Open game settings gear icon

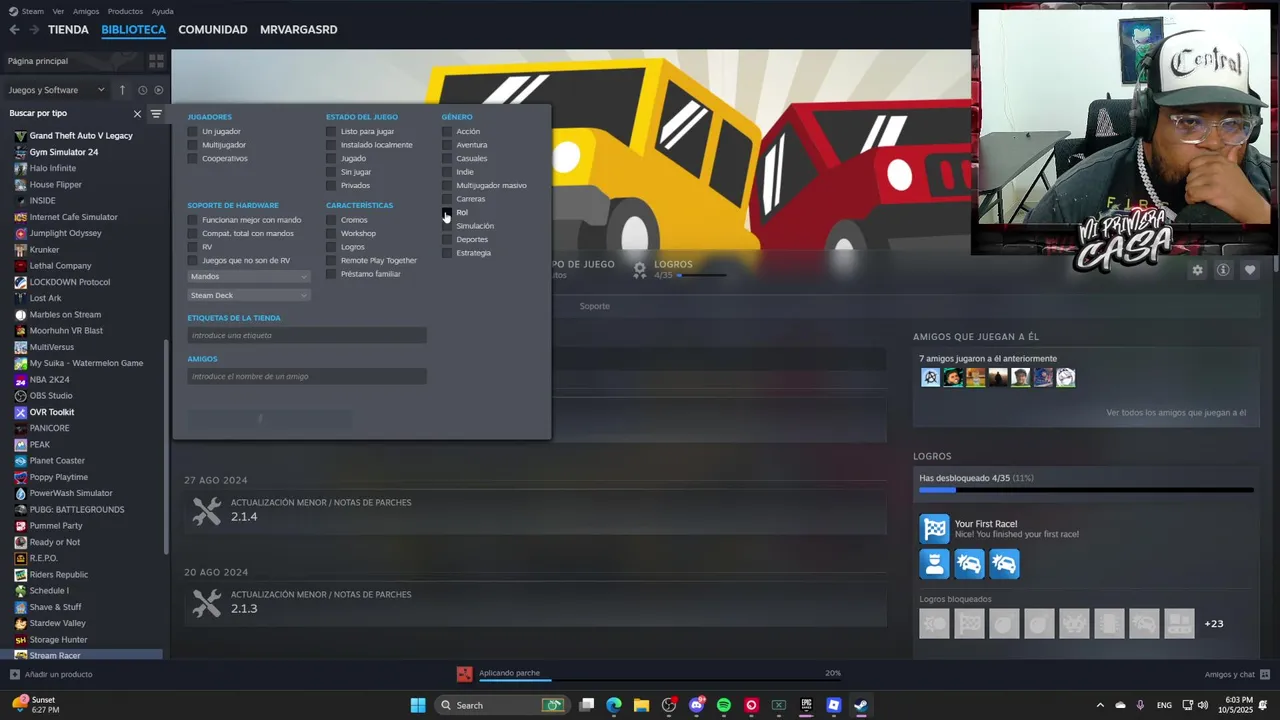pyautogui.click(x=1197, y=270)
